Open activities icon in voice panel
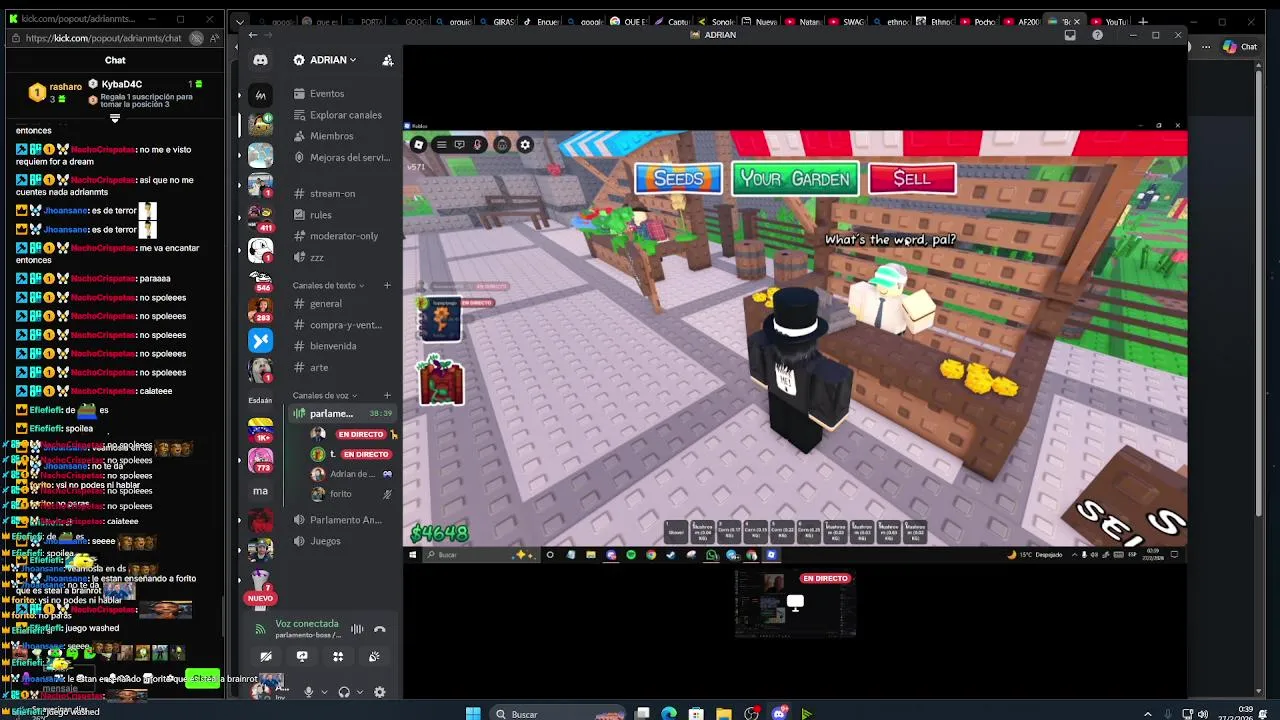1280x720 pixels. coord(338,657)
